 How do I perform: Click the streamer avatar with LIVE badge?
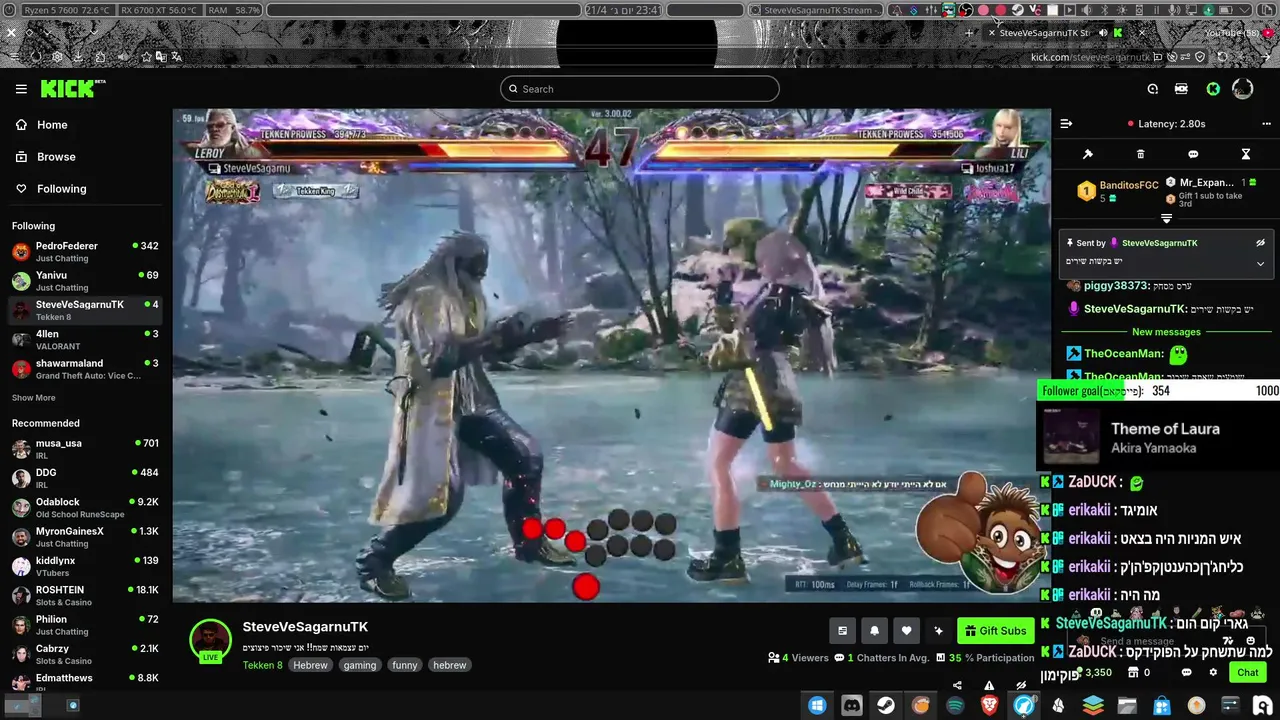point(210,641)
